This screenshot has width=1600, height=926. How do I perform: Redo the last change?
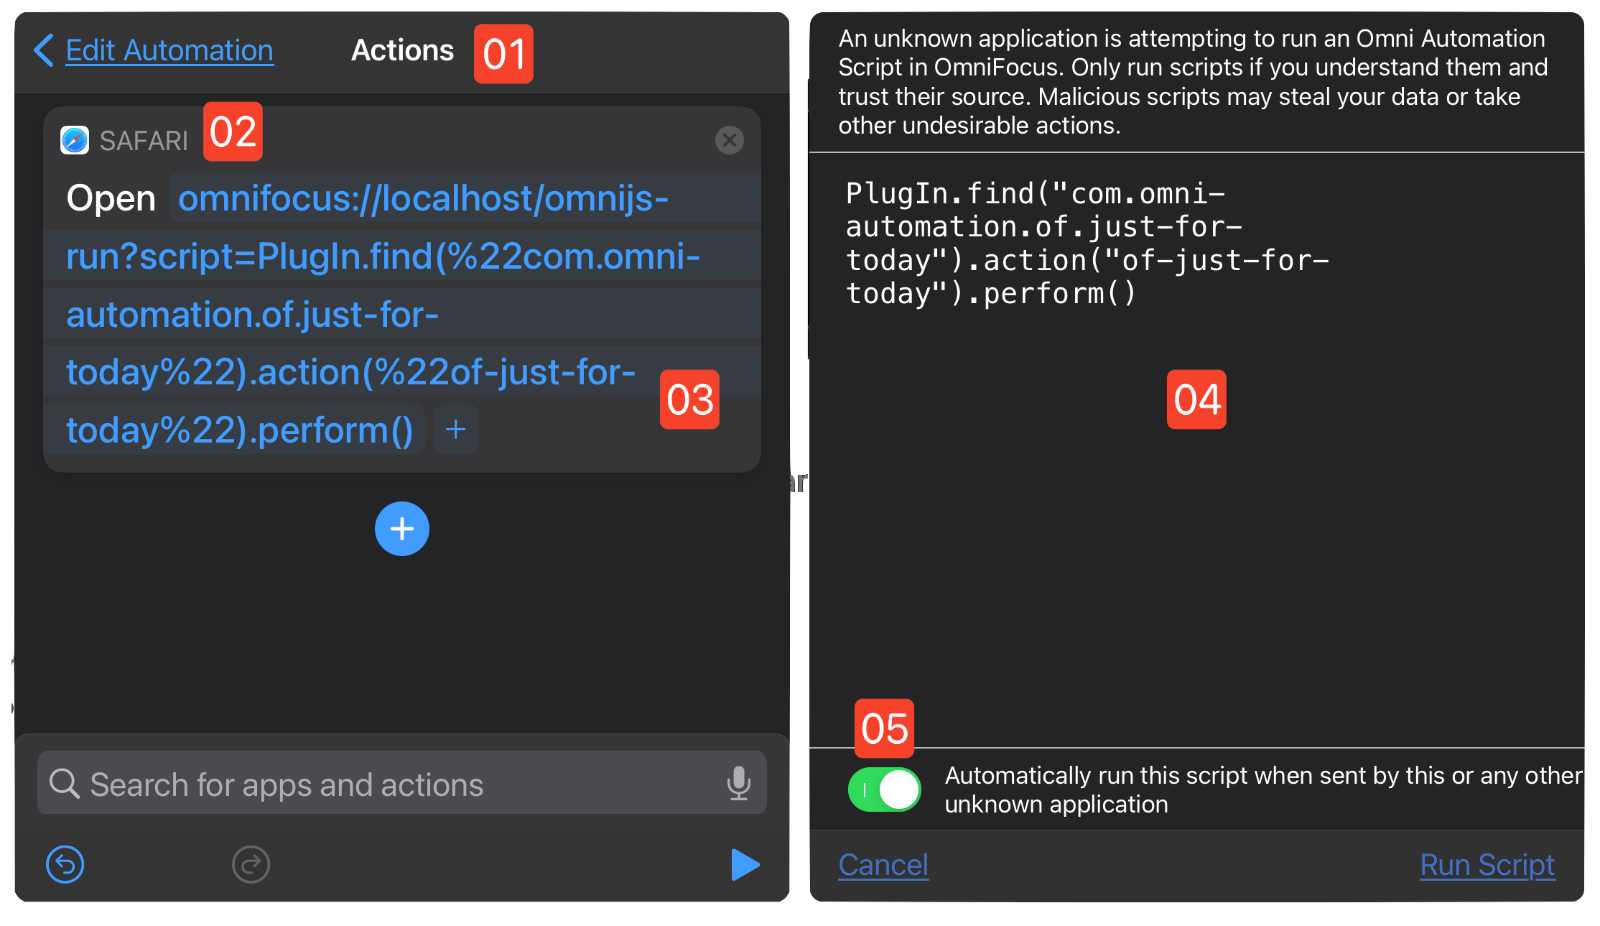pyautogui.click(x=251, y=864)
